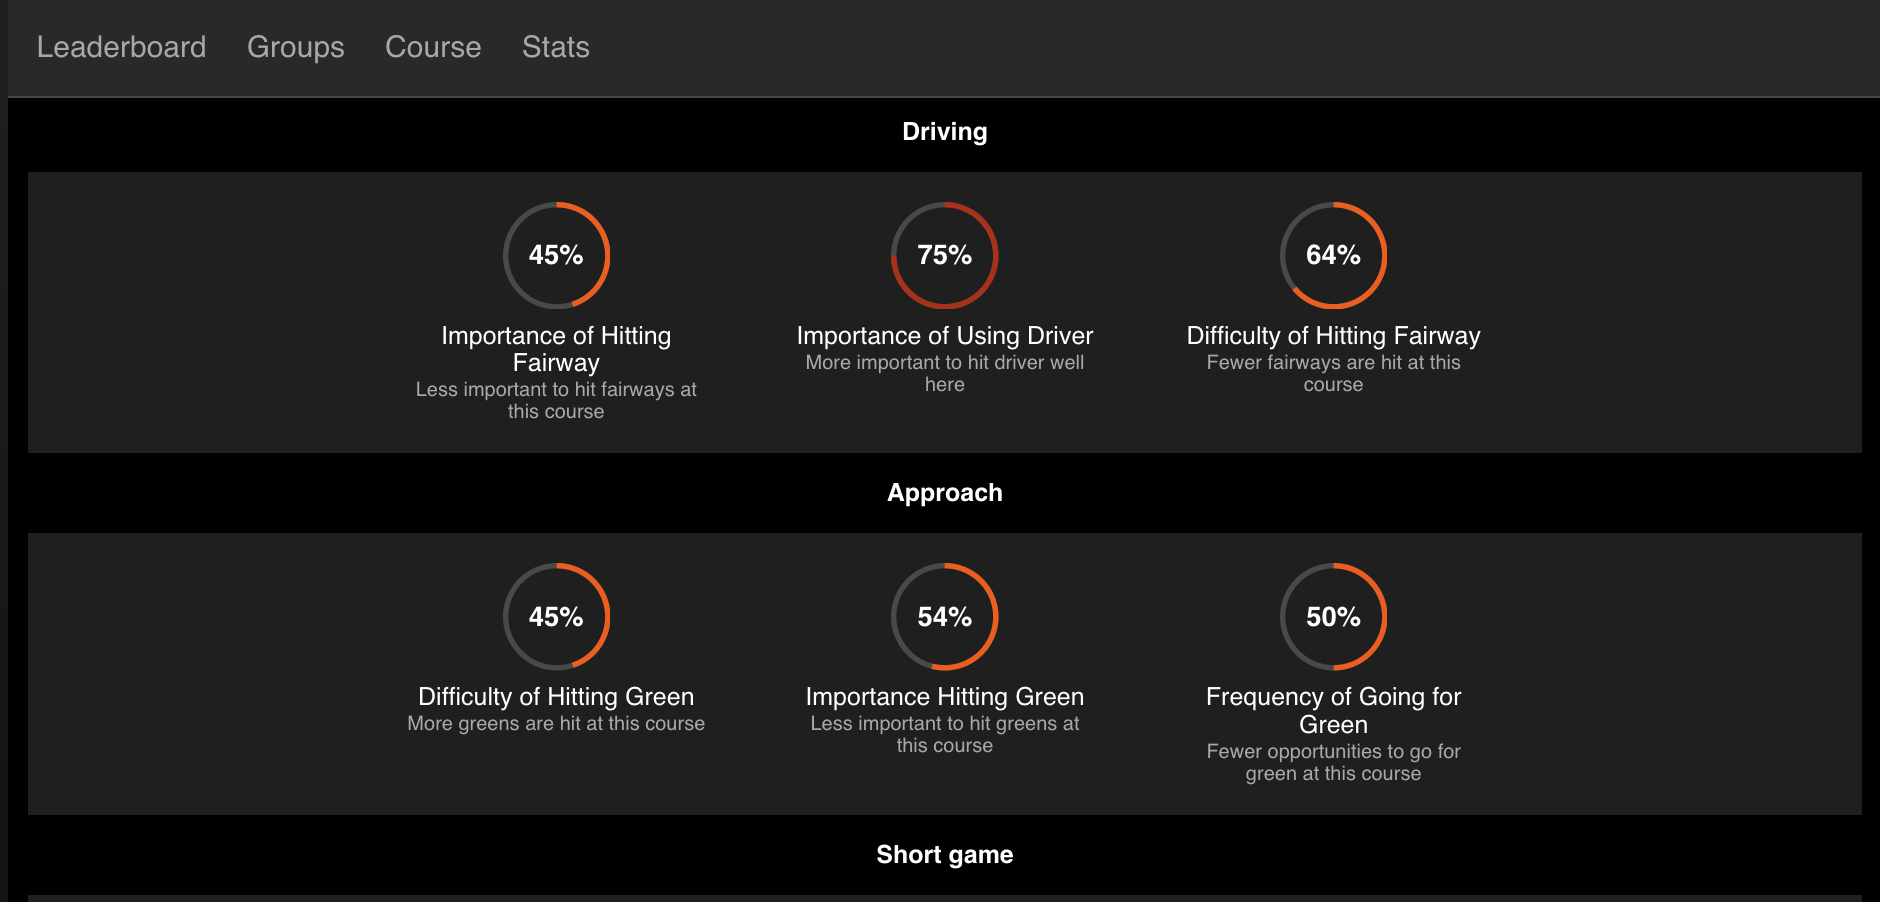Go to the Stats tab
Screen dimensions: 1880x902
pos(555,47)
